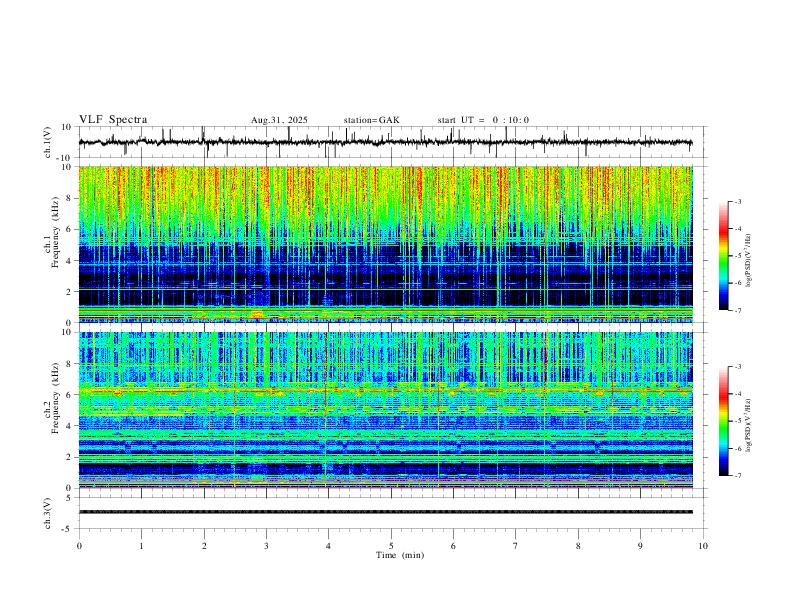792x612 pixels.
Task: Click the log(PSD) label beside ch.1 color bar
Action: tap(749, 260)
